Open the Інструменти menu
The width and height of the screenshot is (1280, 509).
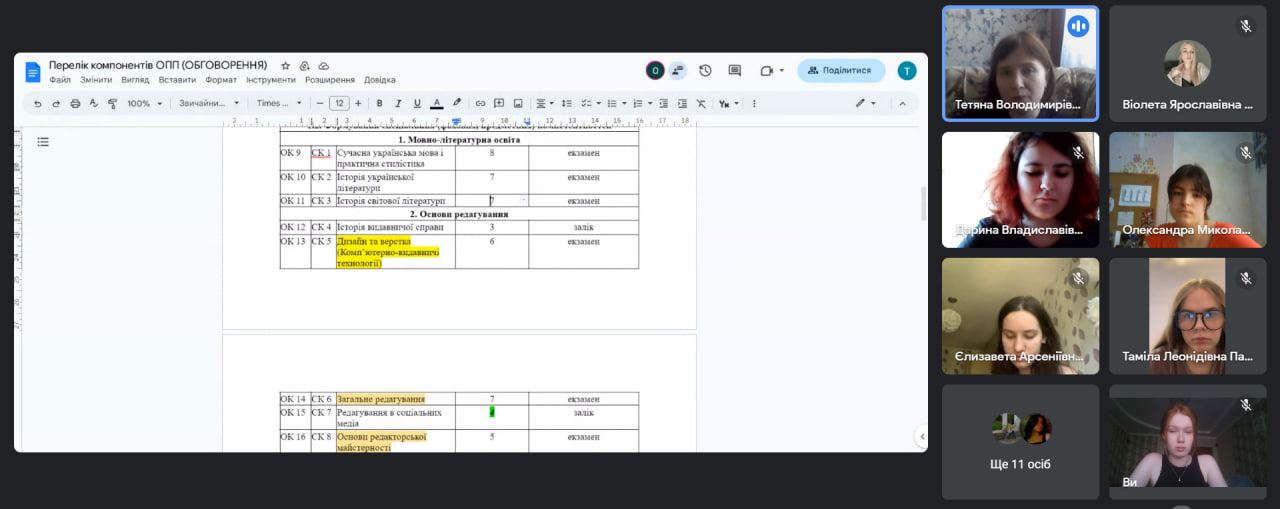pos(271,80)
